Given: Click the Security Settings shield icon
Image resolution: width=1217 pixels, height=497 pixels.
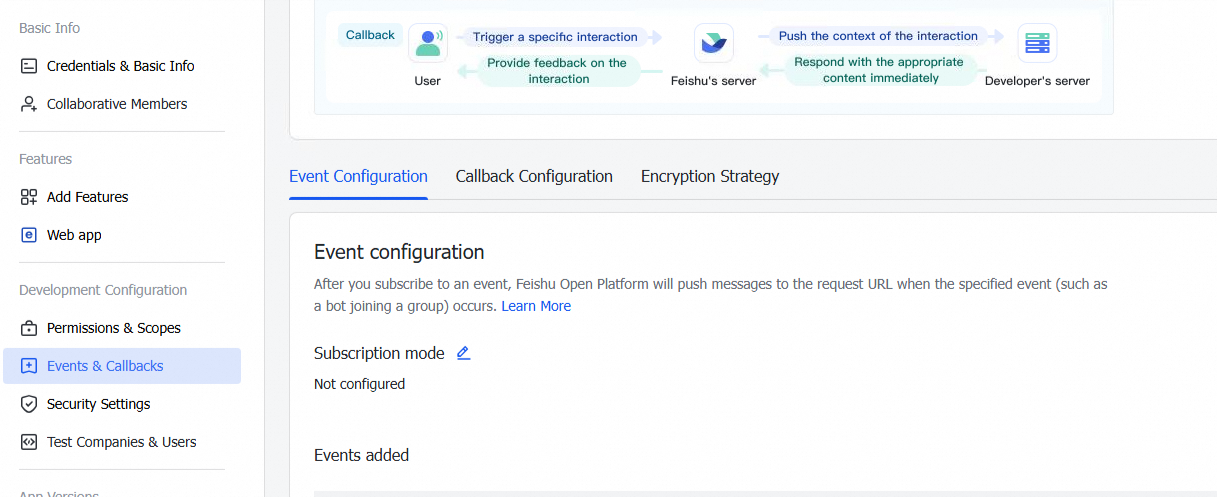Looking at the screenshot, I should [x=28, y=404].
